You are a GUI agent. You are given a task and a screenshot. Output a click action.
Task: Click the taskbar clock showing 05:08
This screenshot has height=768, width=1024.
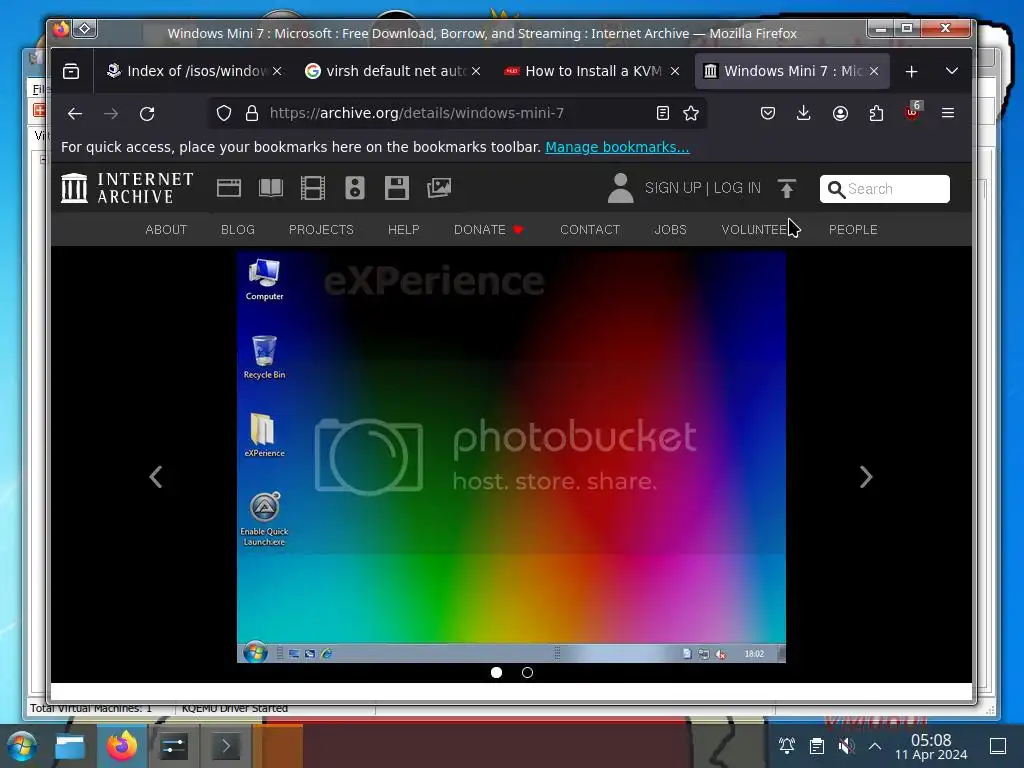tap(931, 747)
